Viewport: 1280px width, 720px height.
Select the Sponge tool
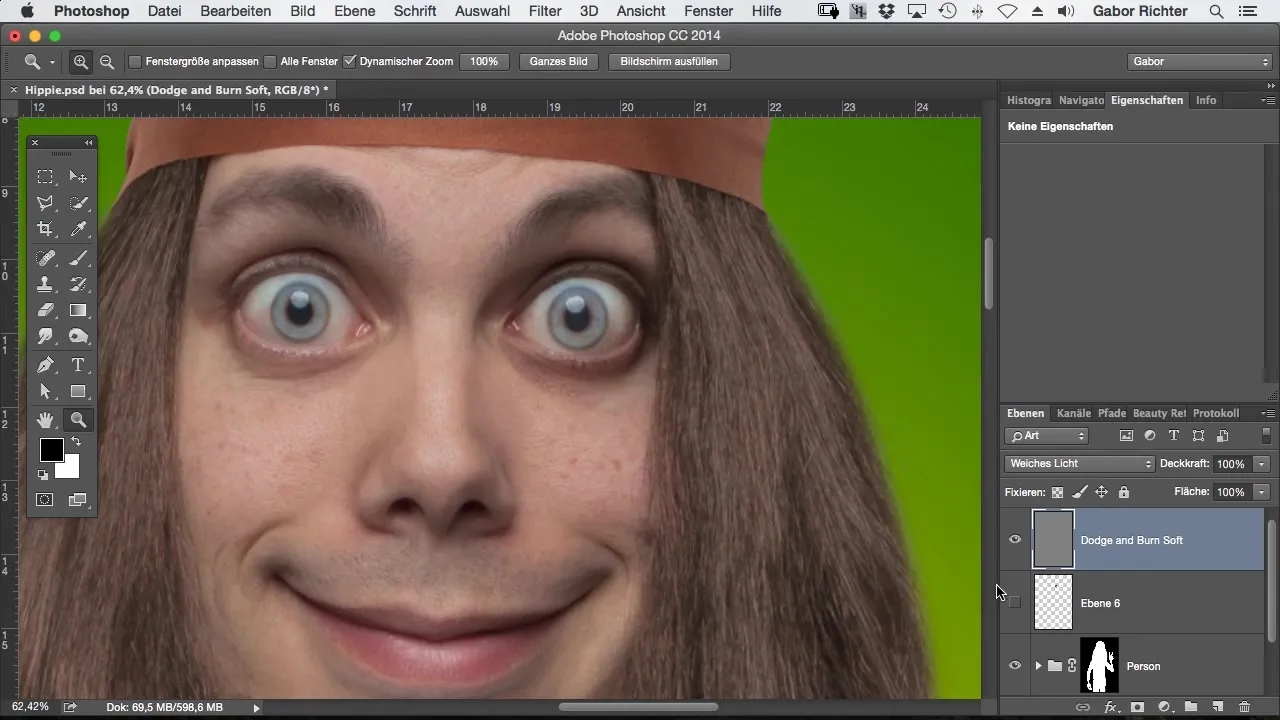pos(78,337)
